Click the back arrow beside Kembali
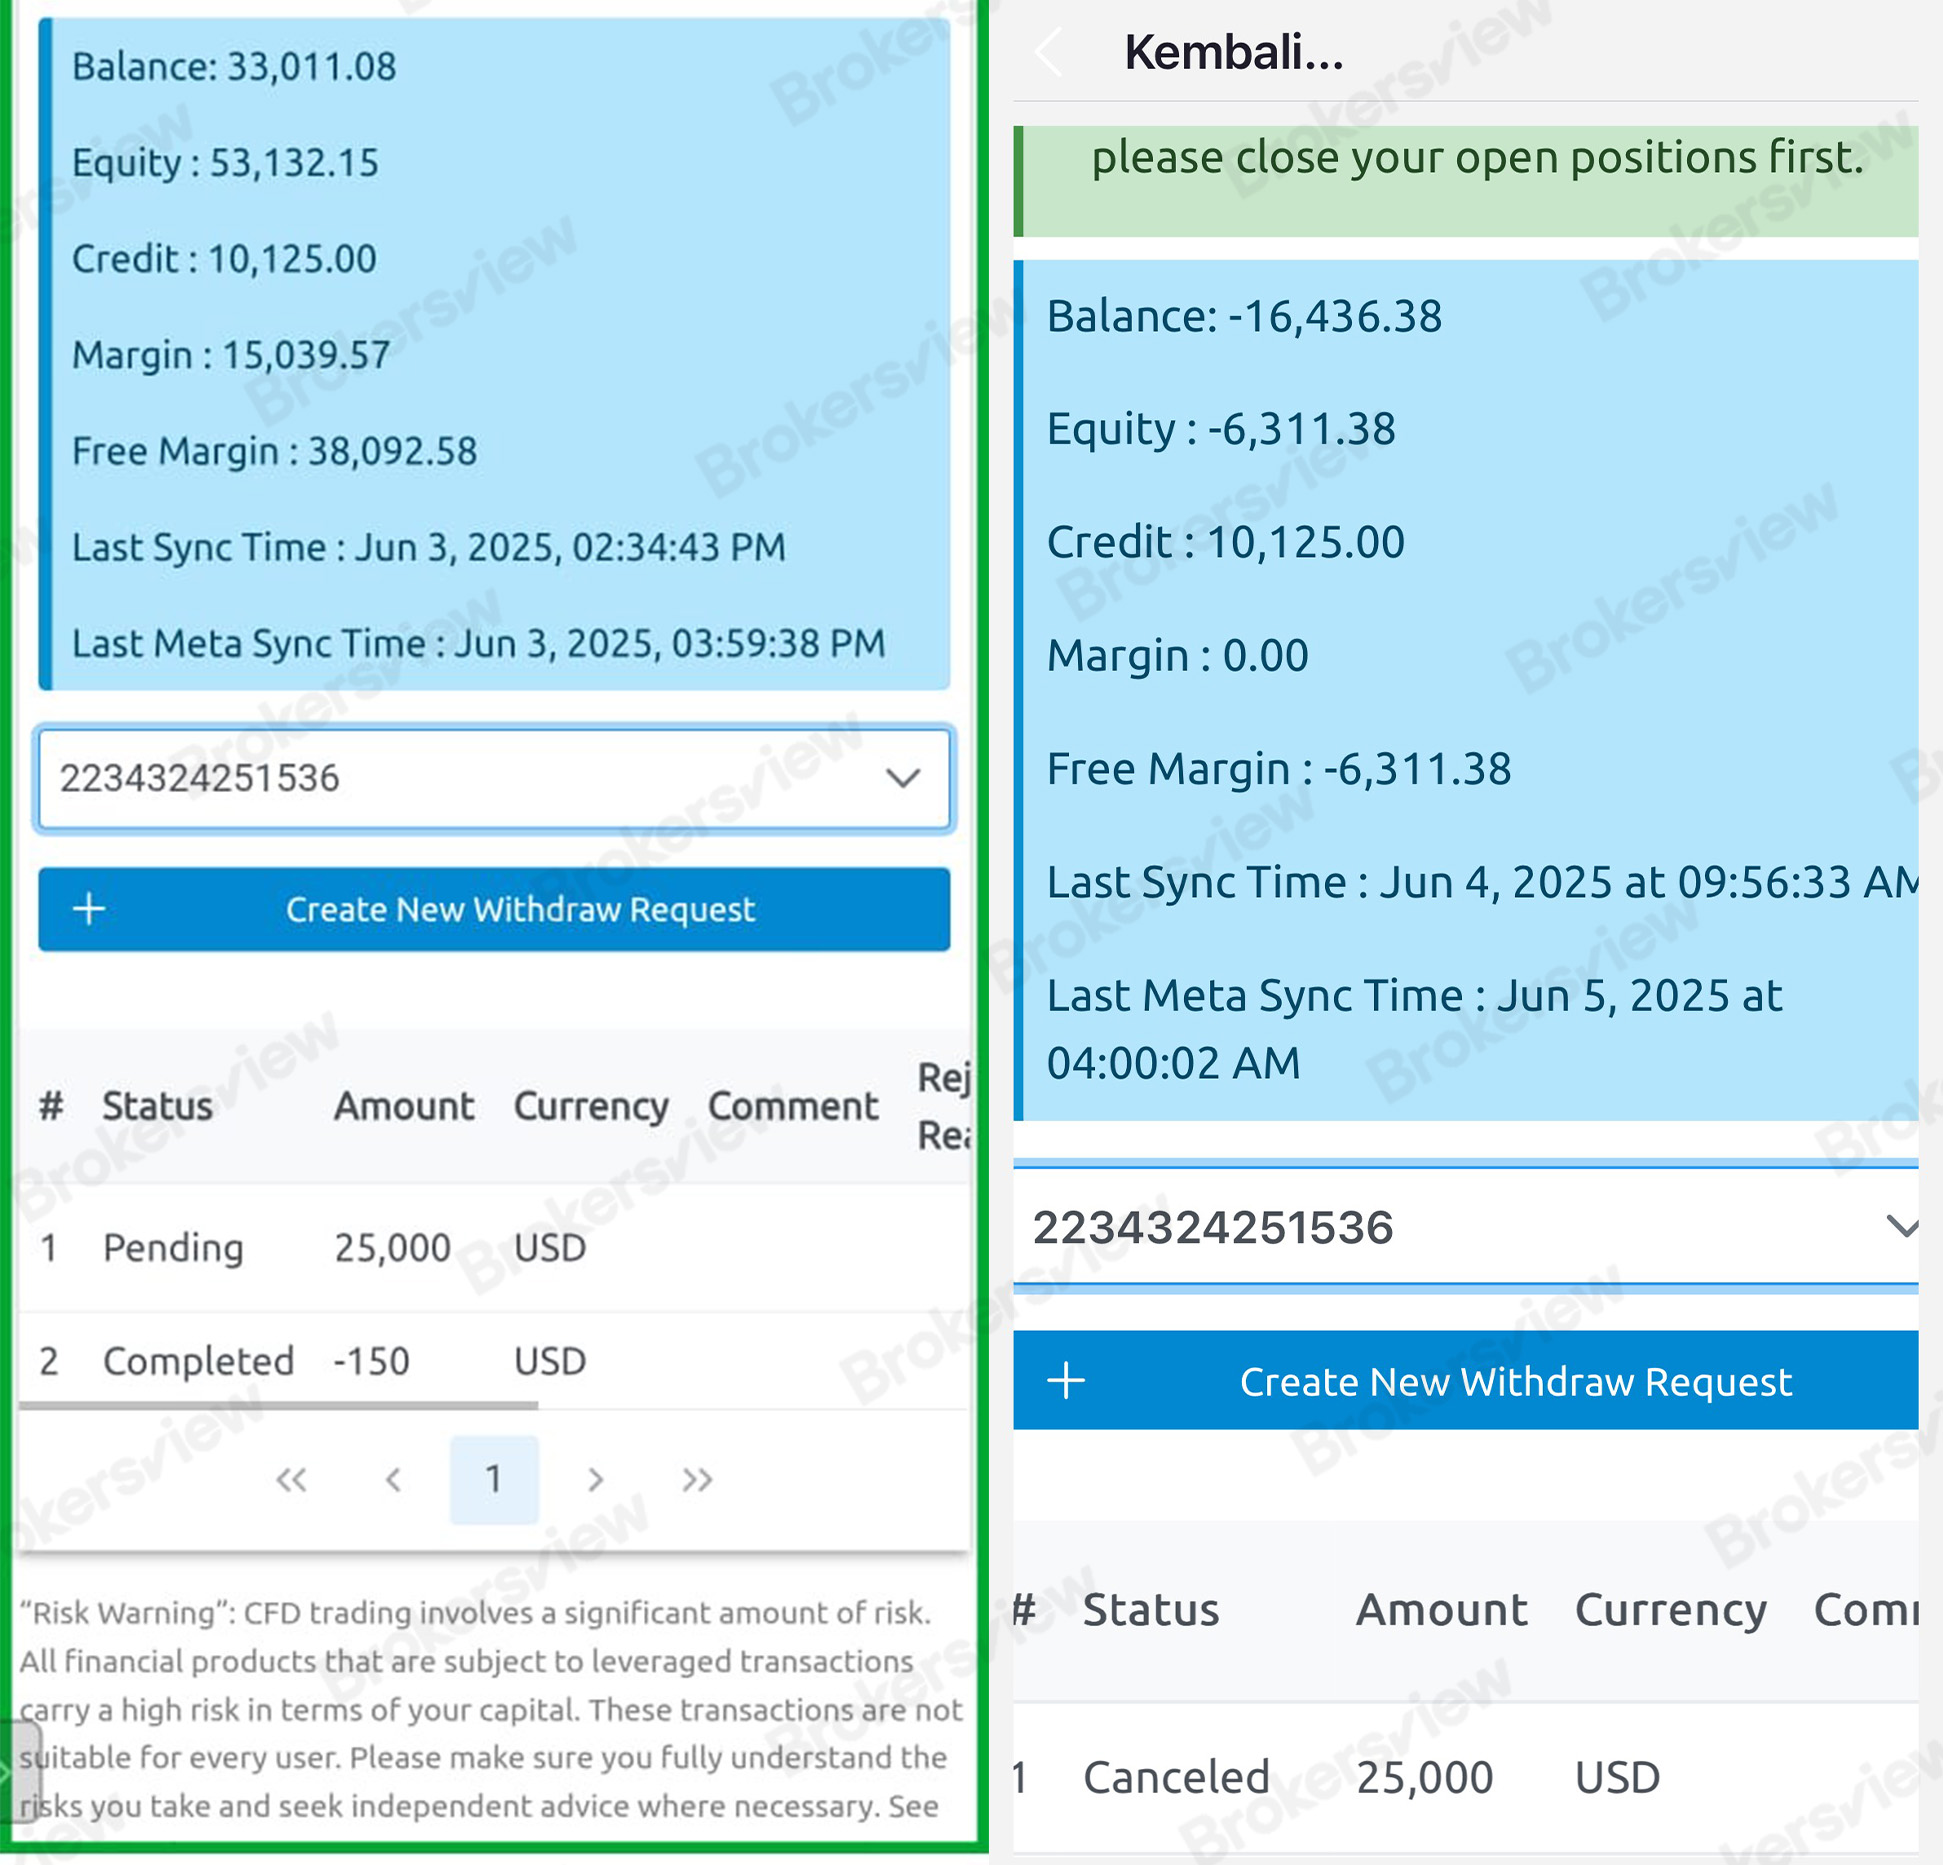The height and width of the screenshot is (1865, 1943). point(1048,52)
